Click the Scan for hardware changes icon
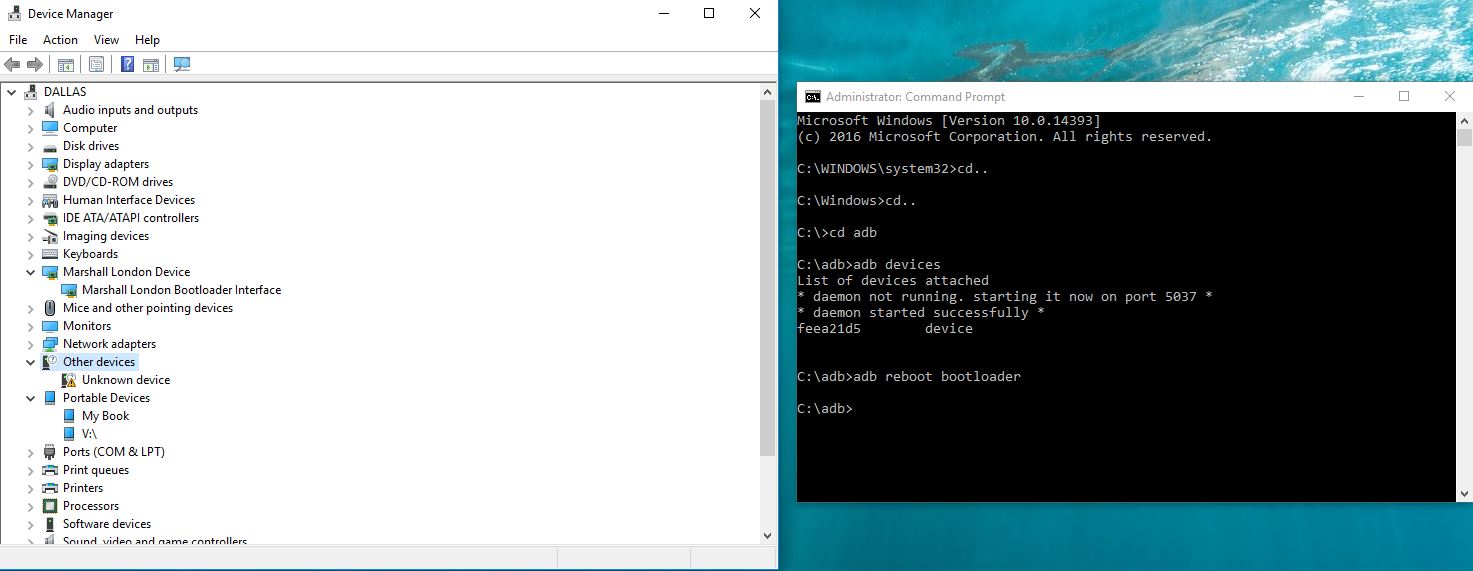The width and height of the screenshot is (1473, 571). 182,65
